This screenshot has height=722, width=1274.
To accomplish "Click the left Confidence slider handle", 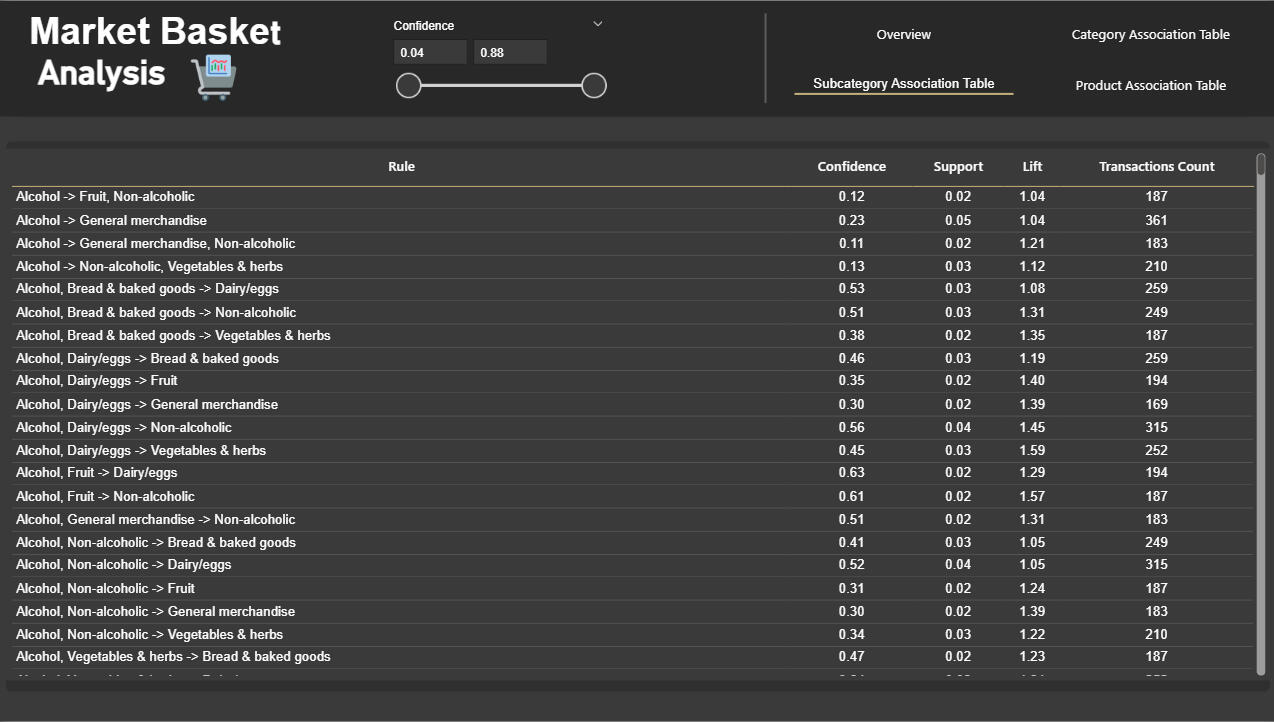I will point(408,86).
